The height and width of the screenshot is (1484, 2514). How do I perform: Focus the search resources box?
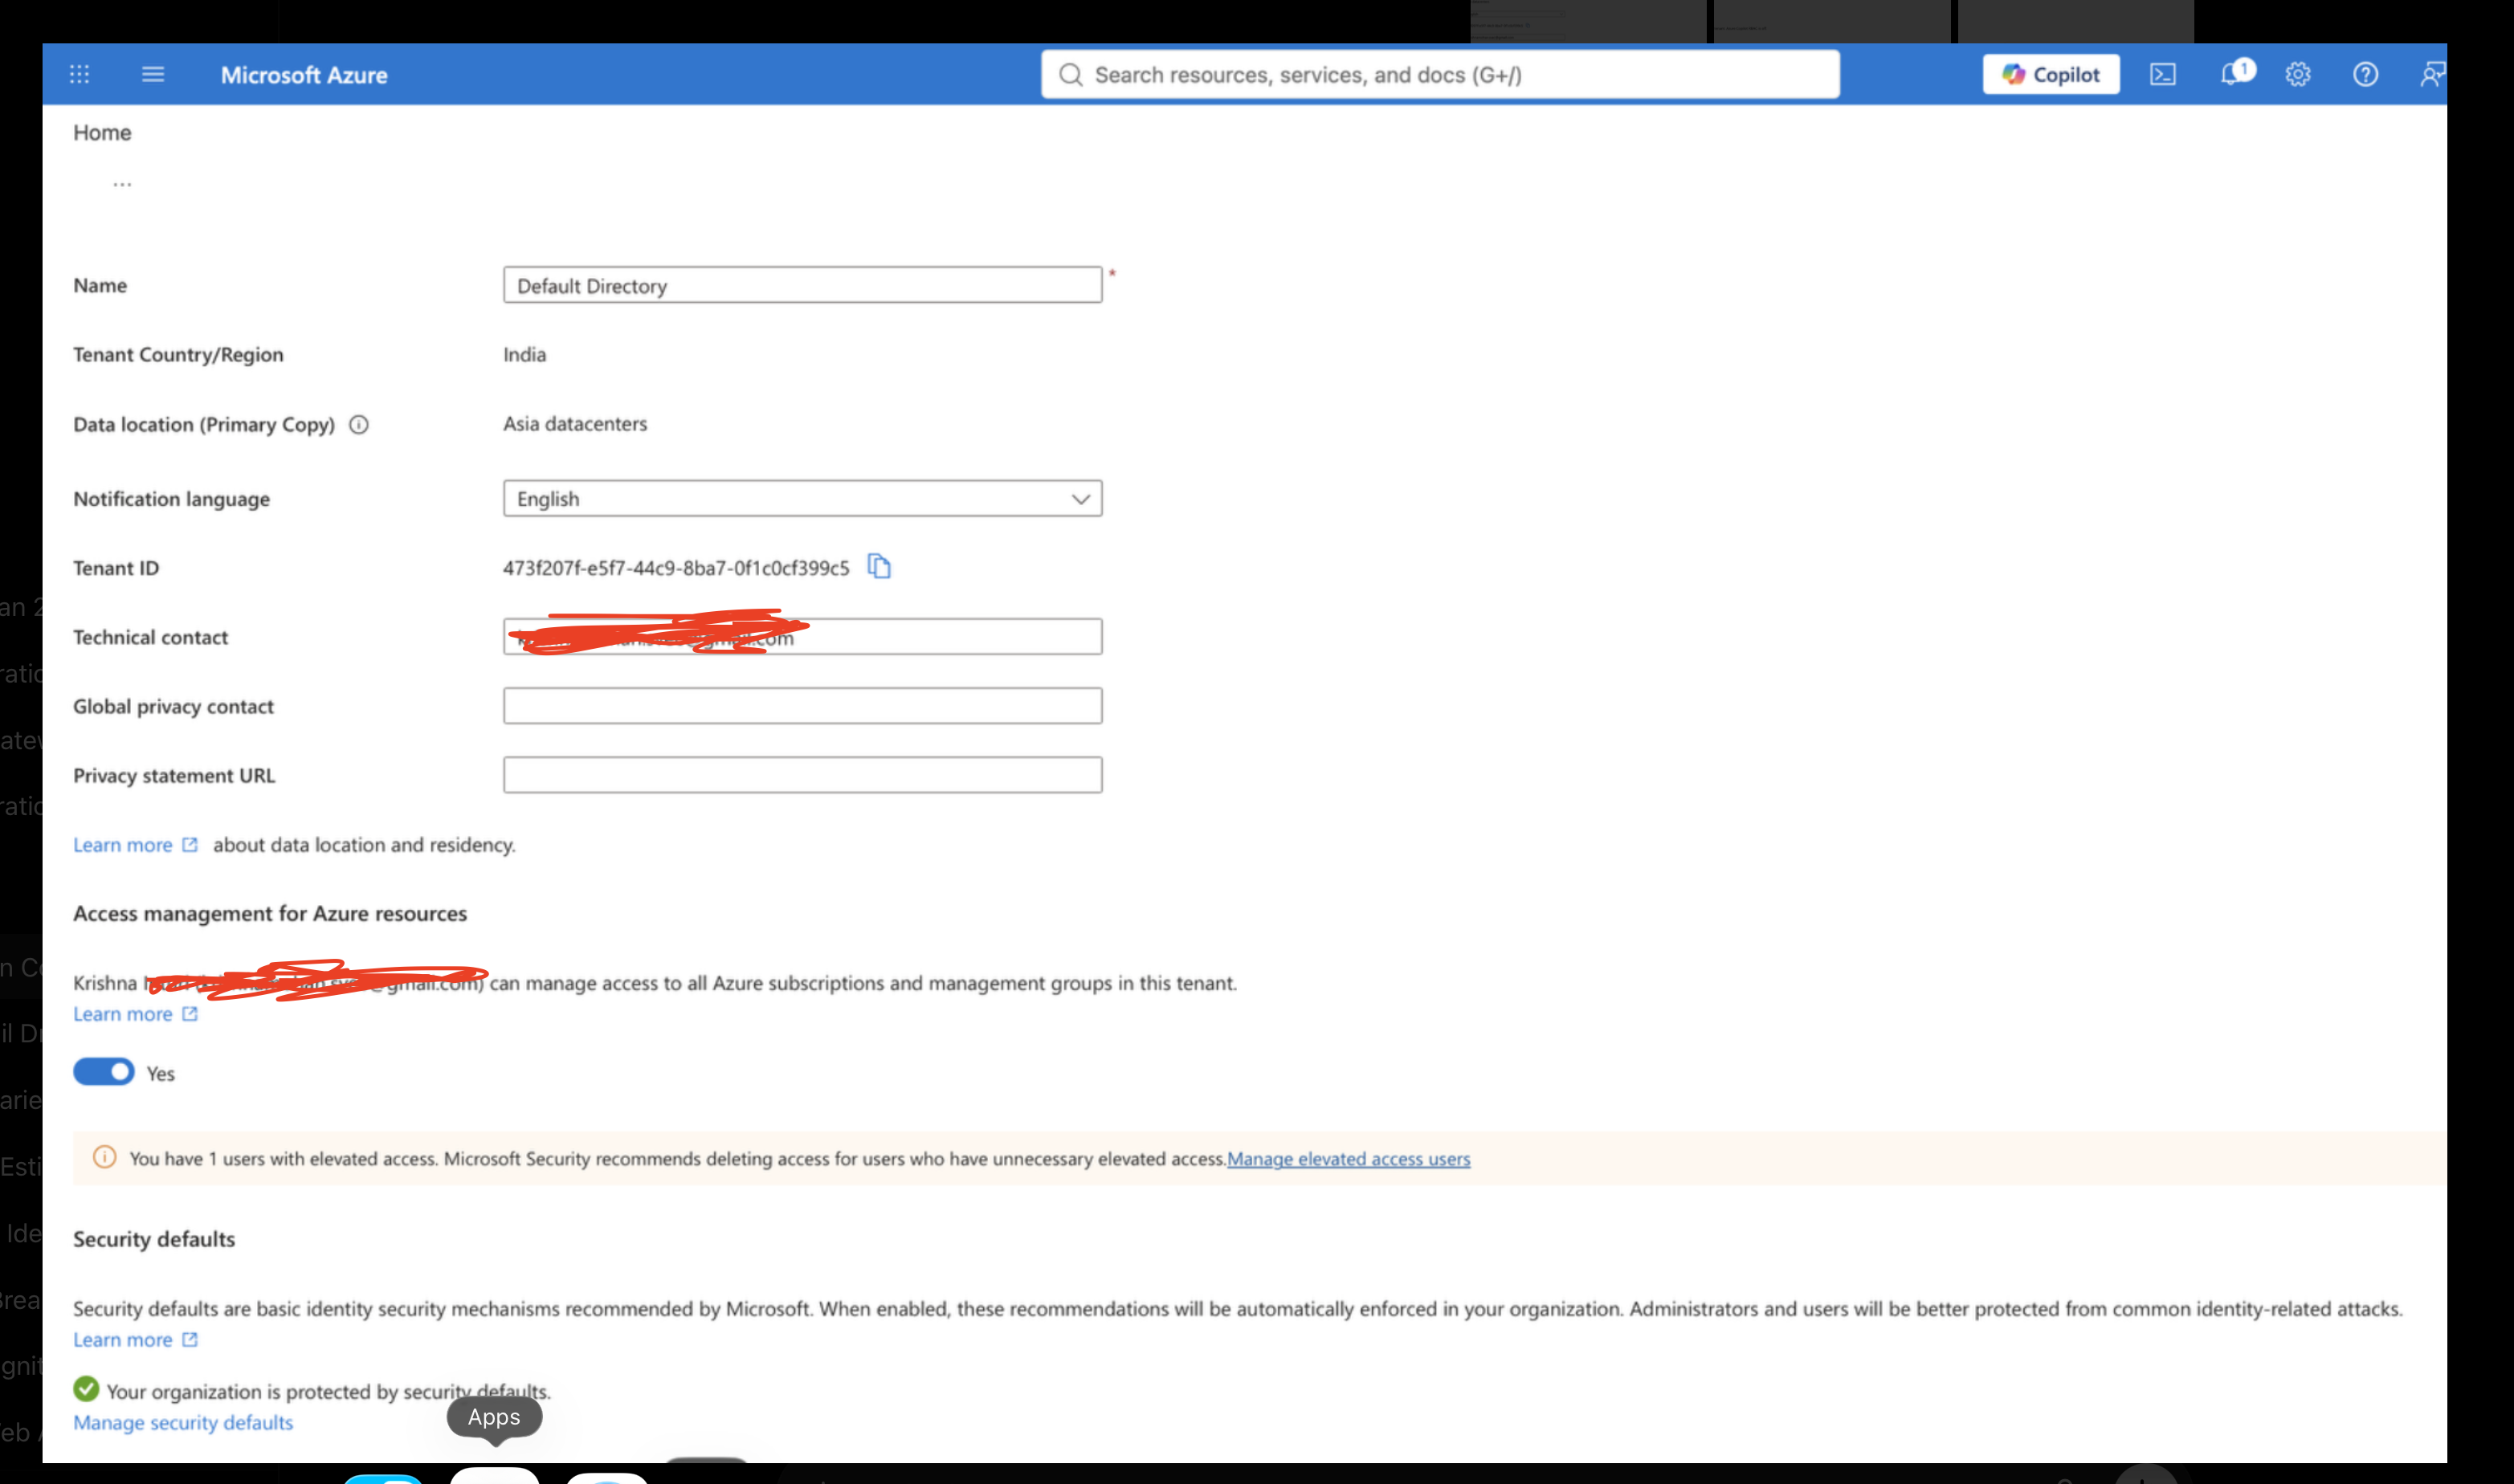click(x=1440, y=75)
